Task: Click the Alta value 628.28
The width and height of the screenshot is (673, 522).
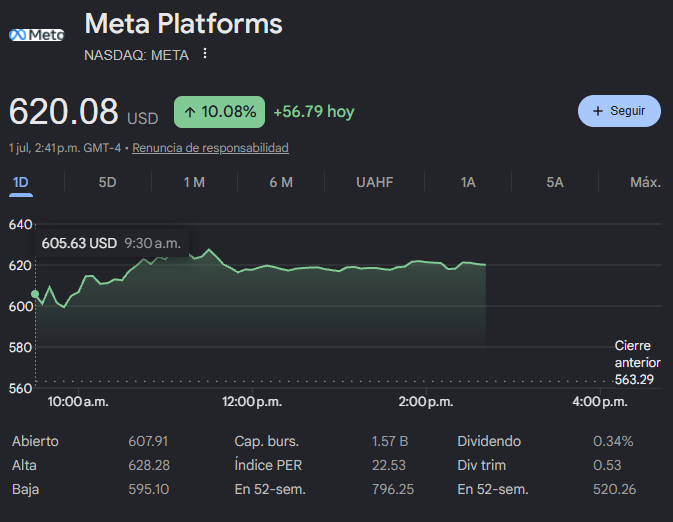Action: tap(149, 465)
